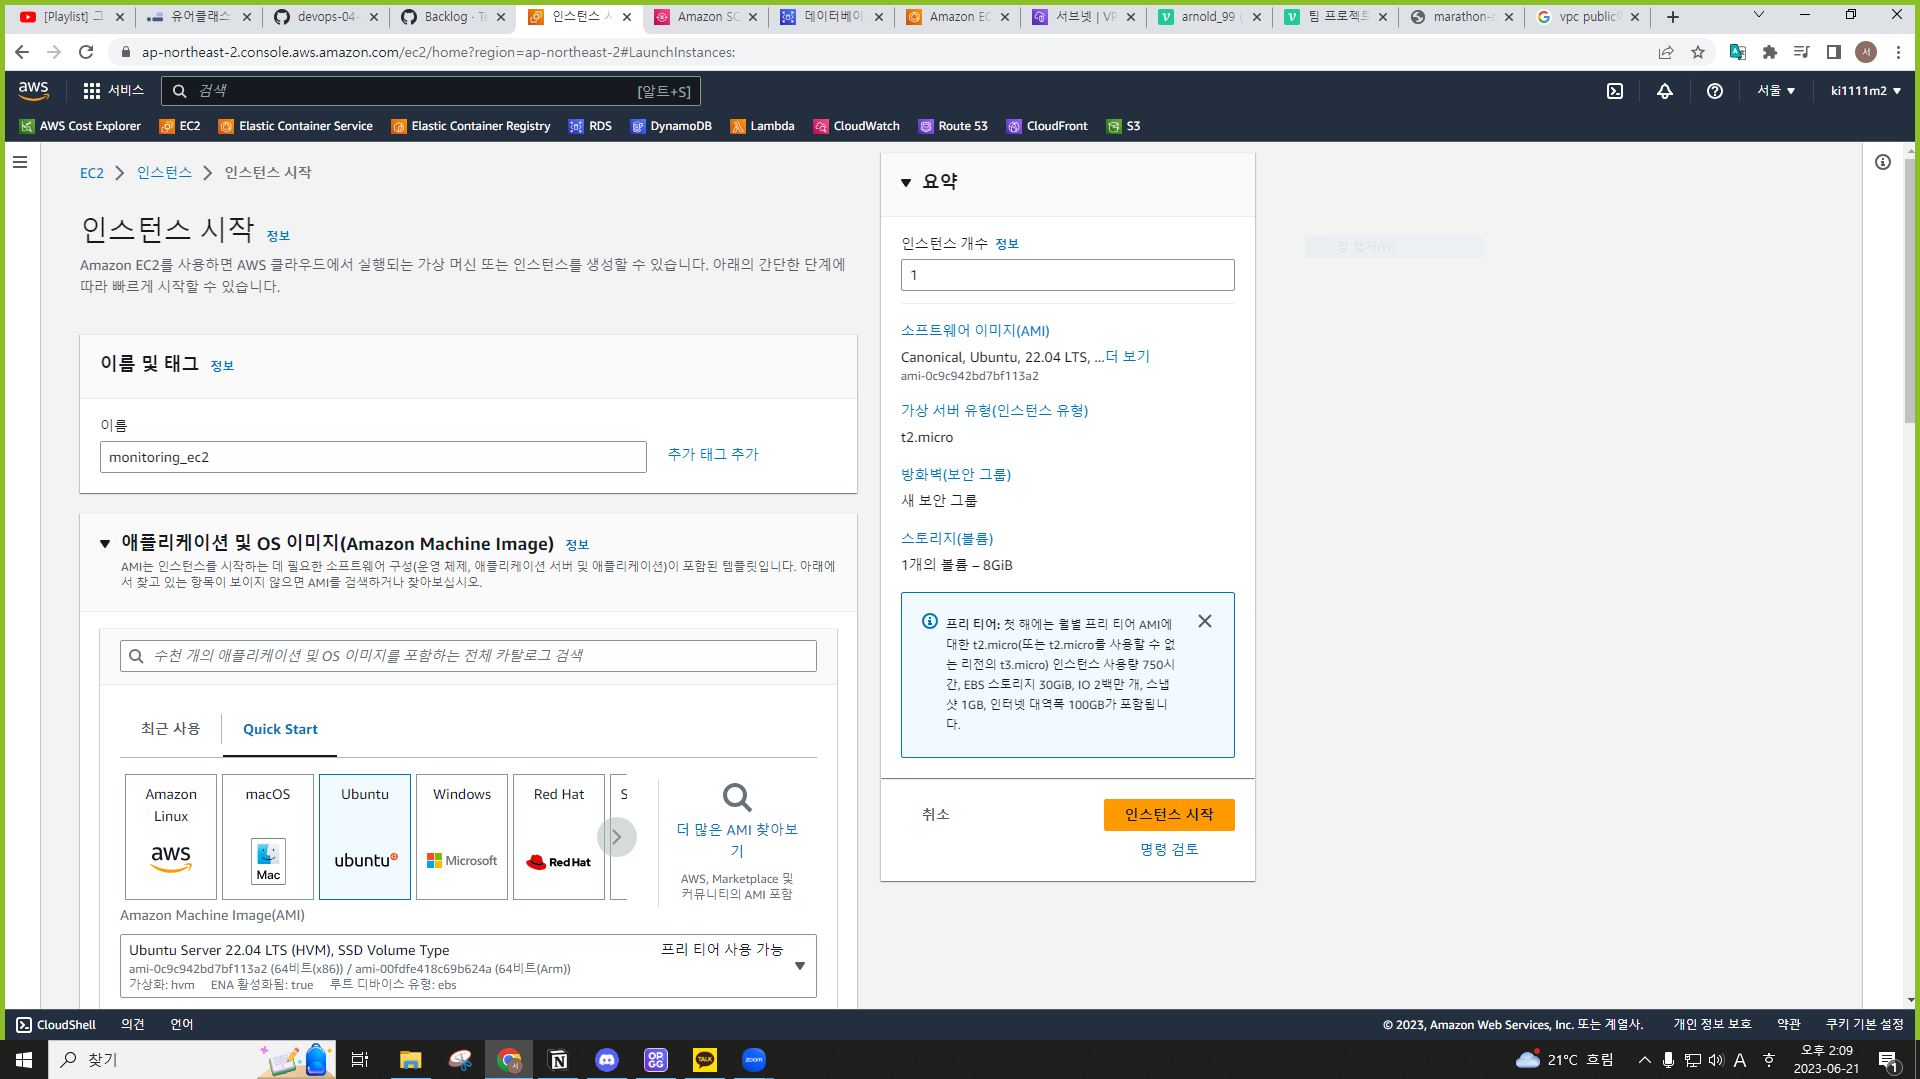
Task: Select the macOS AMI tile
Action: (268, 837)
